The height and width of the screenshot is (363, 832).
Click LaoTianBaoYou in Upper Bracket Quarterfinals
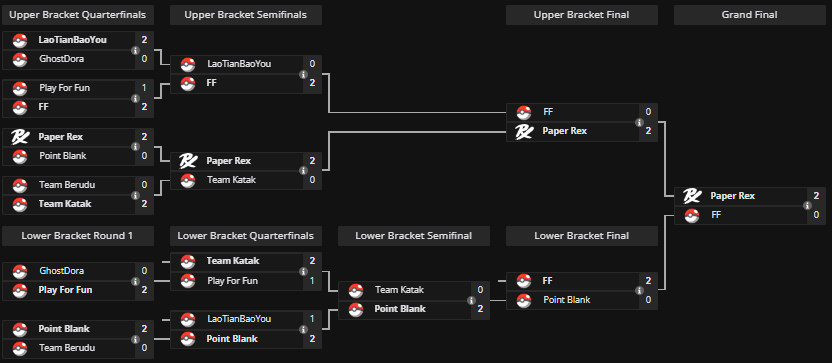pos(72,40)
